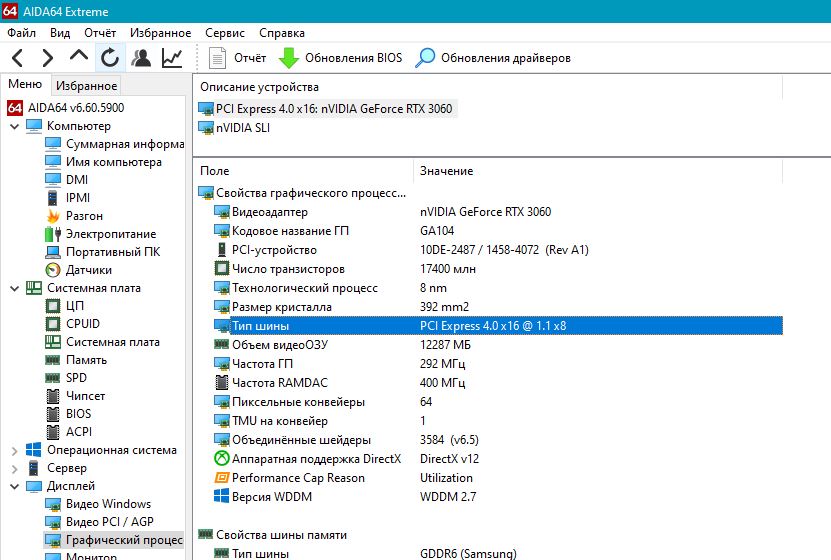This screenshot has height=560, width=831.
Task: Collapse the Системная плата tree group
Action: [x=14, y=289]
